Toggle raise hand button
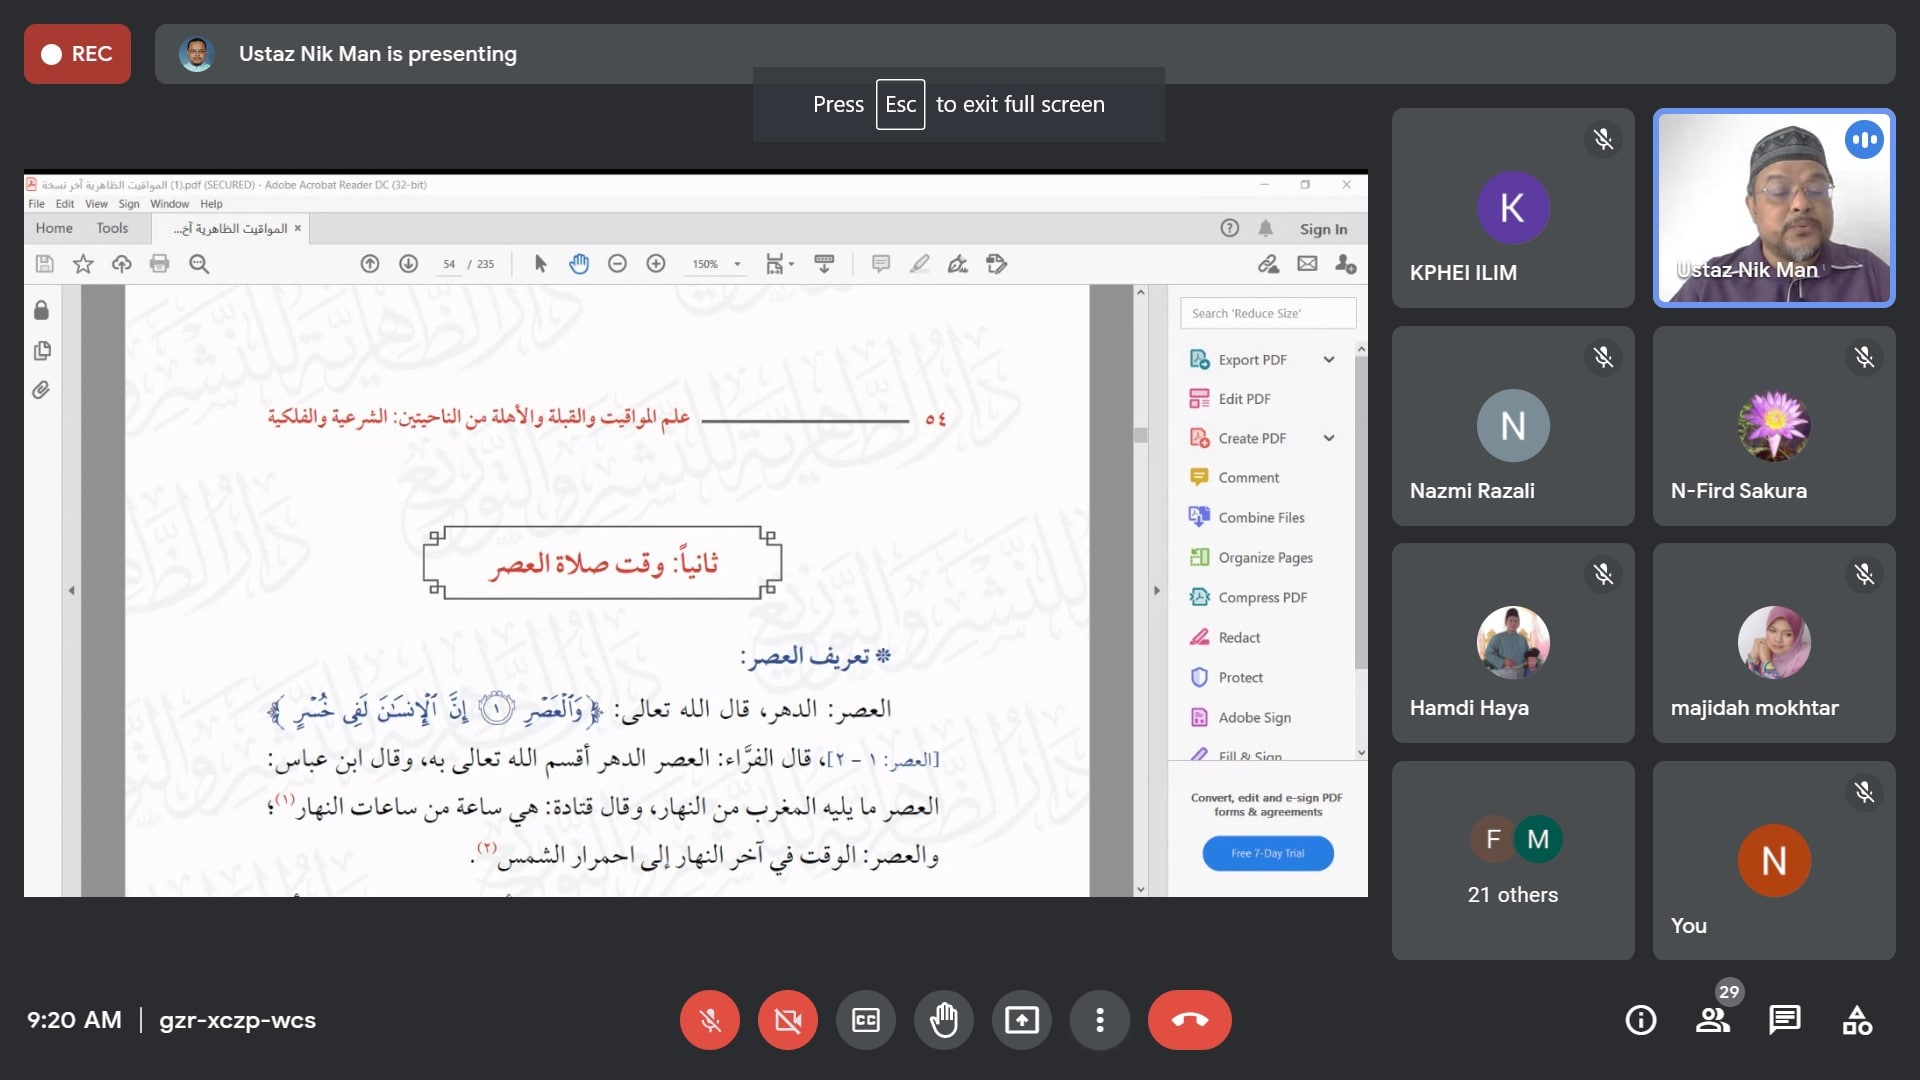This screenshot has height=1080, width=1920. tap(943, 1019)
